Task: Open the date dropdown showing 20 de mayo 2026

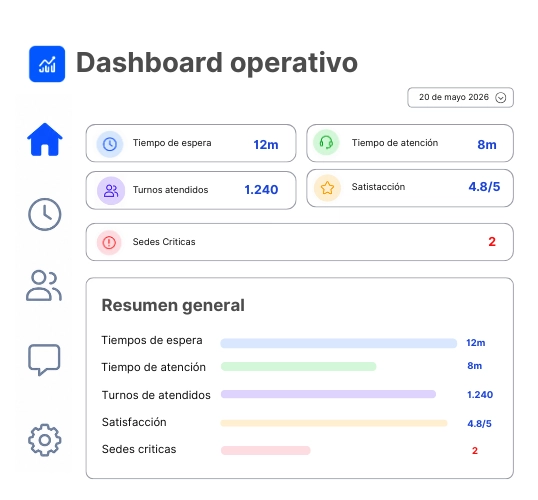Action: [460, 97]
